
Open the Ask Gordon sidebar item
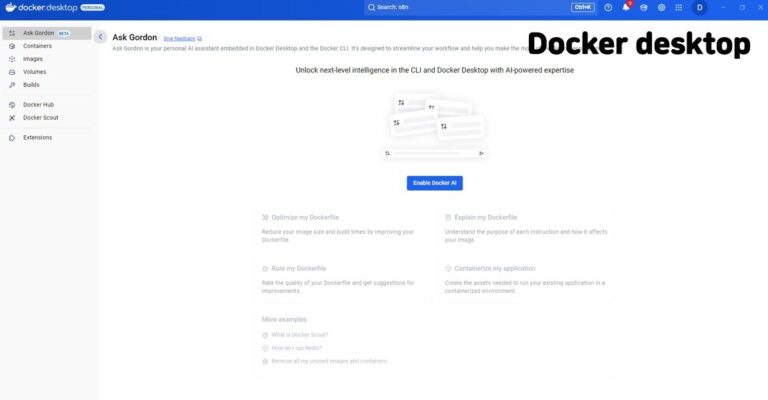[47, 33]
